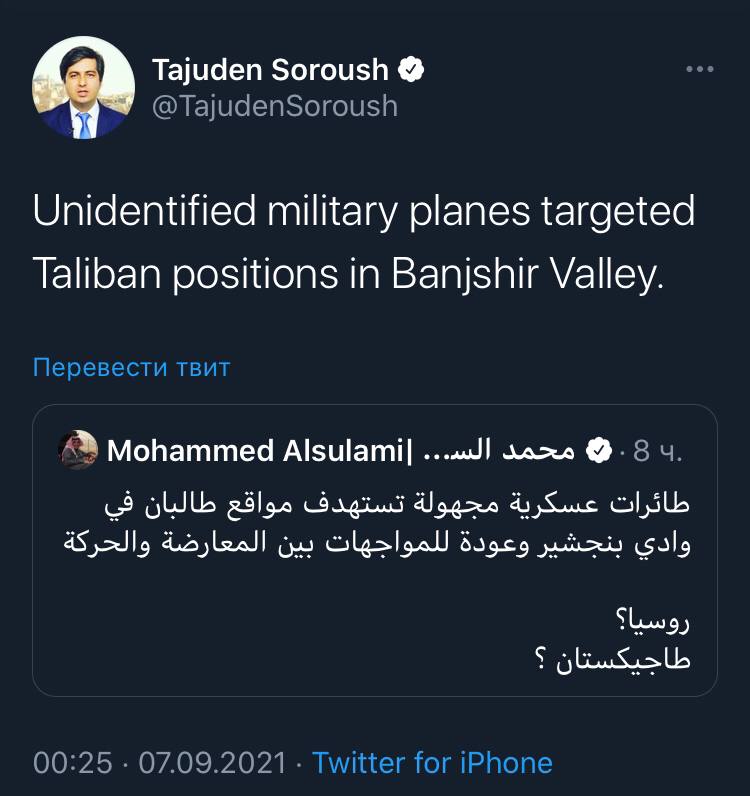The height and width of the screenshot is (796, 750).
Task: Click the verified badge in the quoted tweet
Action: (x=598, y=452)
